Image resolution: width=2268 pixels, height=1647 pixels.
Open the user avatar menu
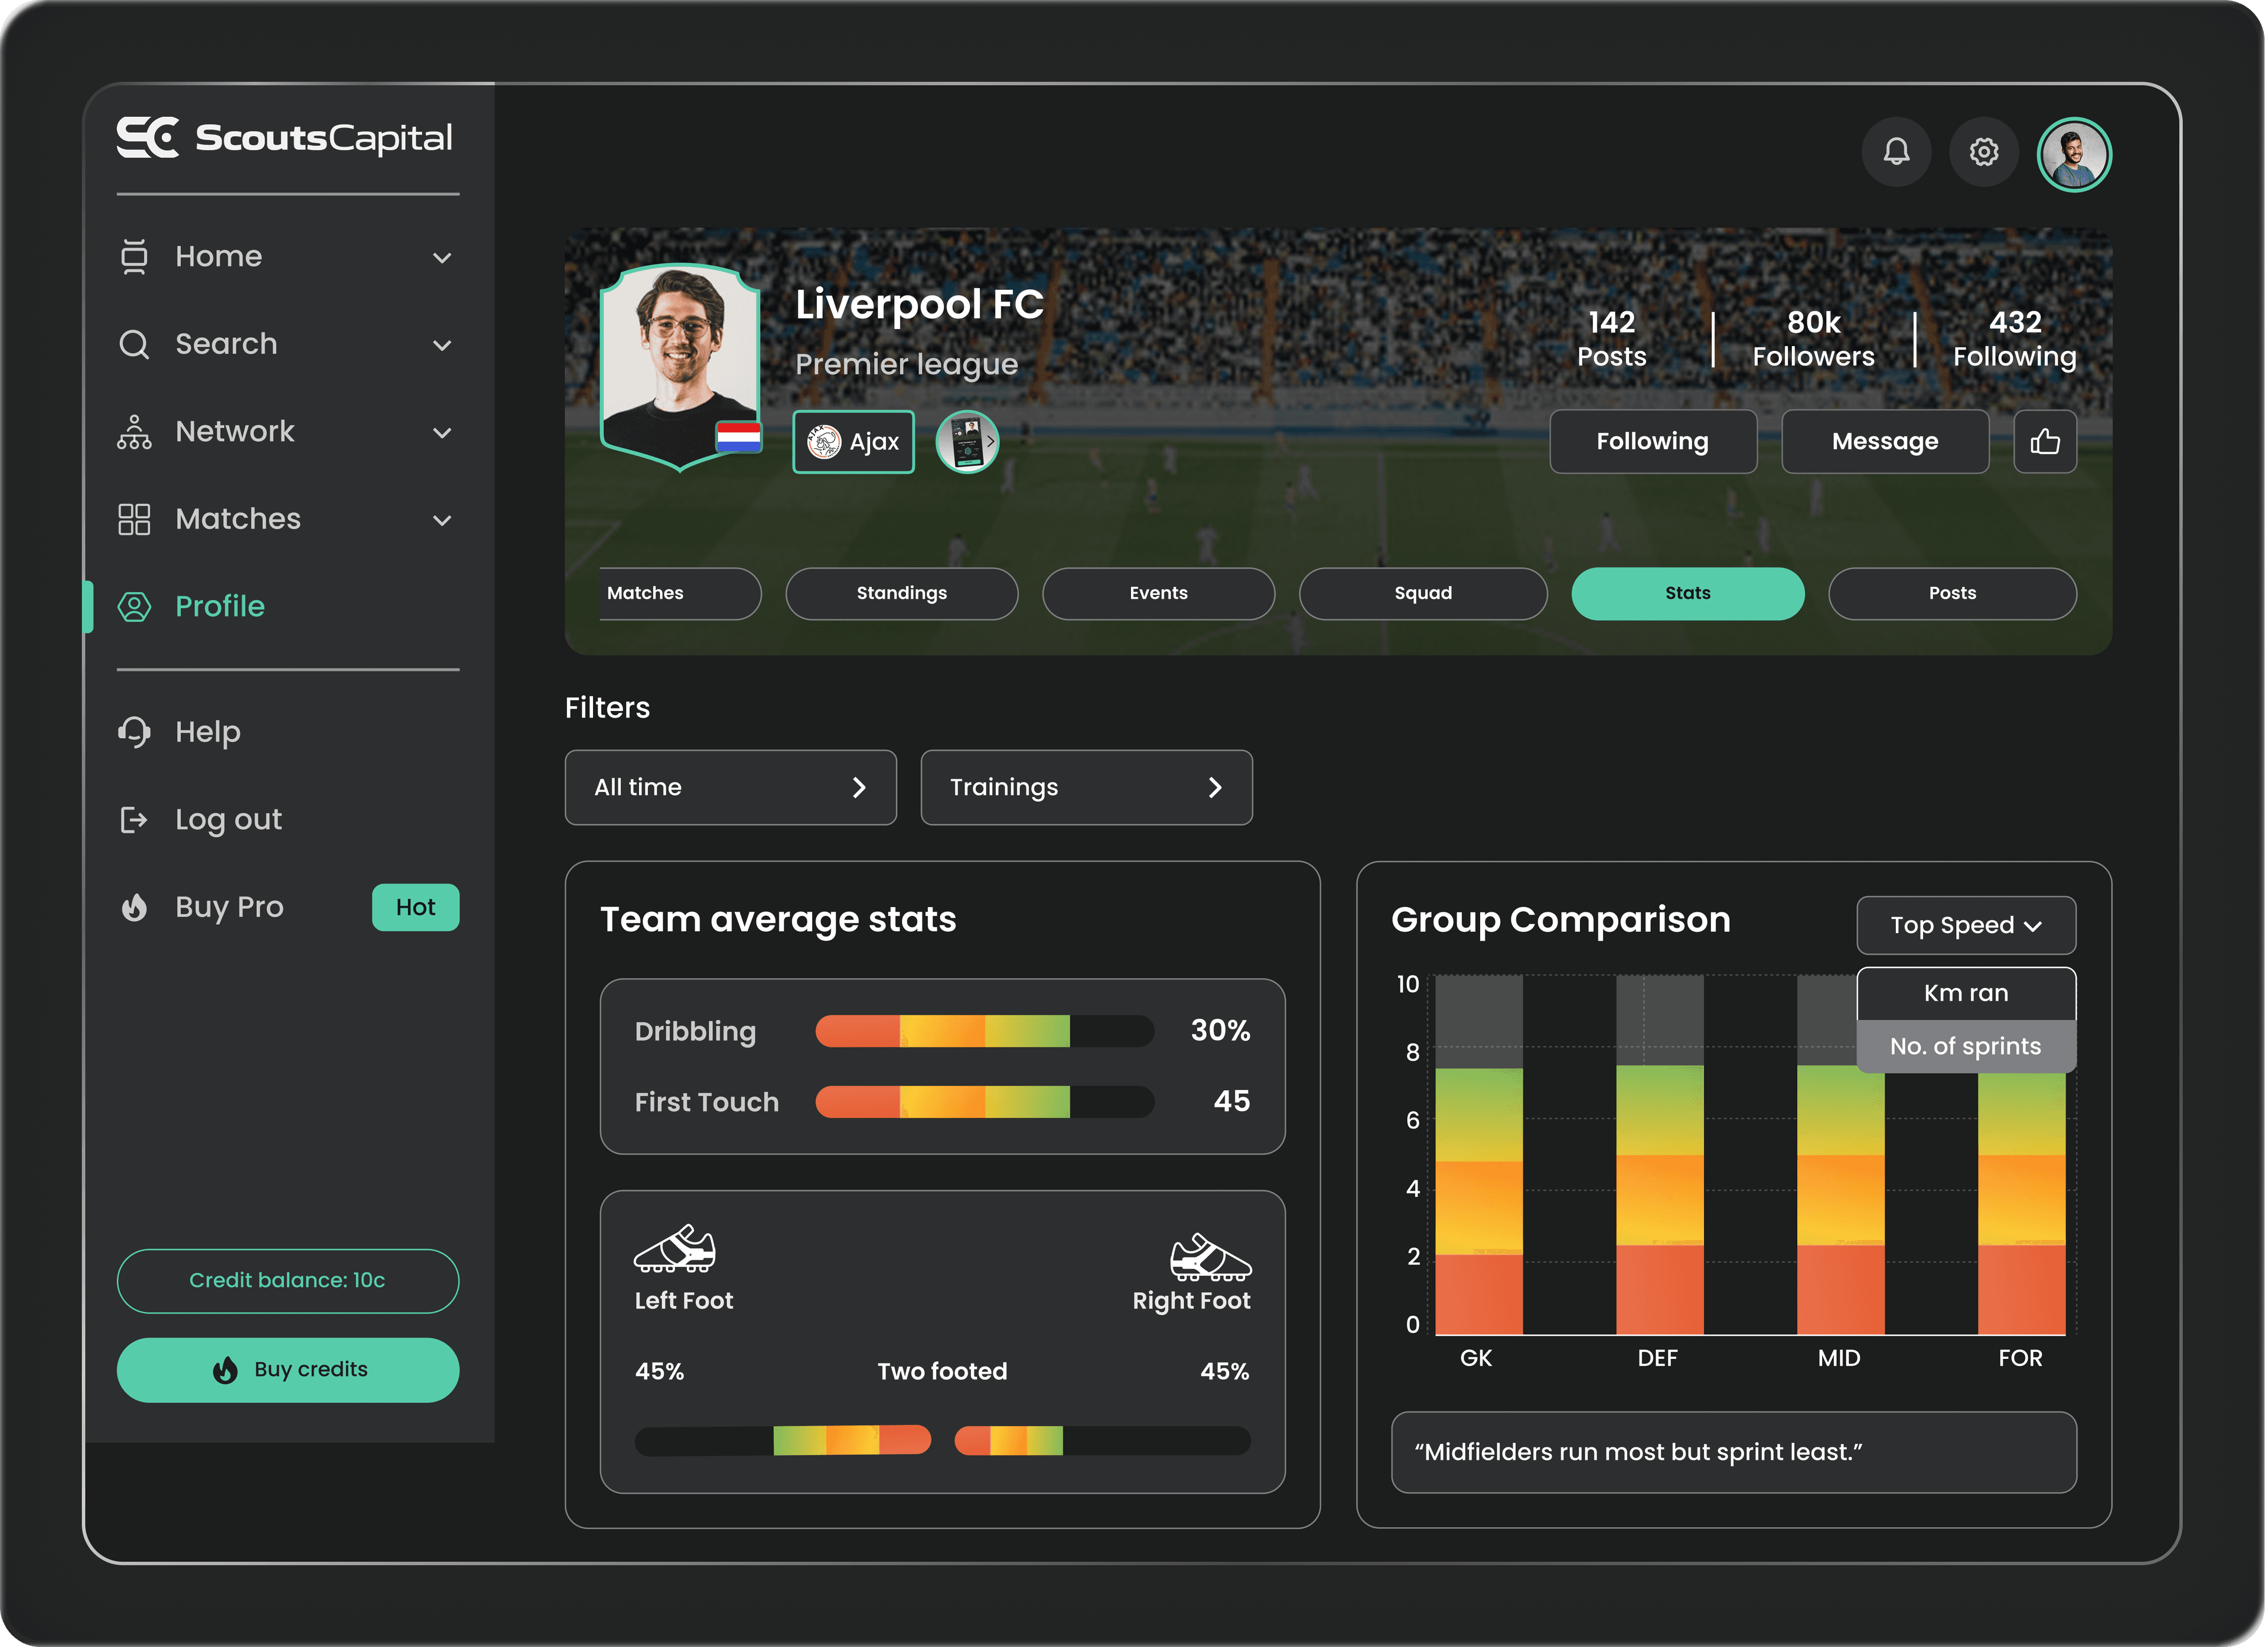click(2074, 154)
